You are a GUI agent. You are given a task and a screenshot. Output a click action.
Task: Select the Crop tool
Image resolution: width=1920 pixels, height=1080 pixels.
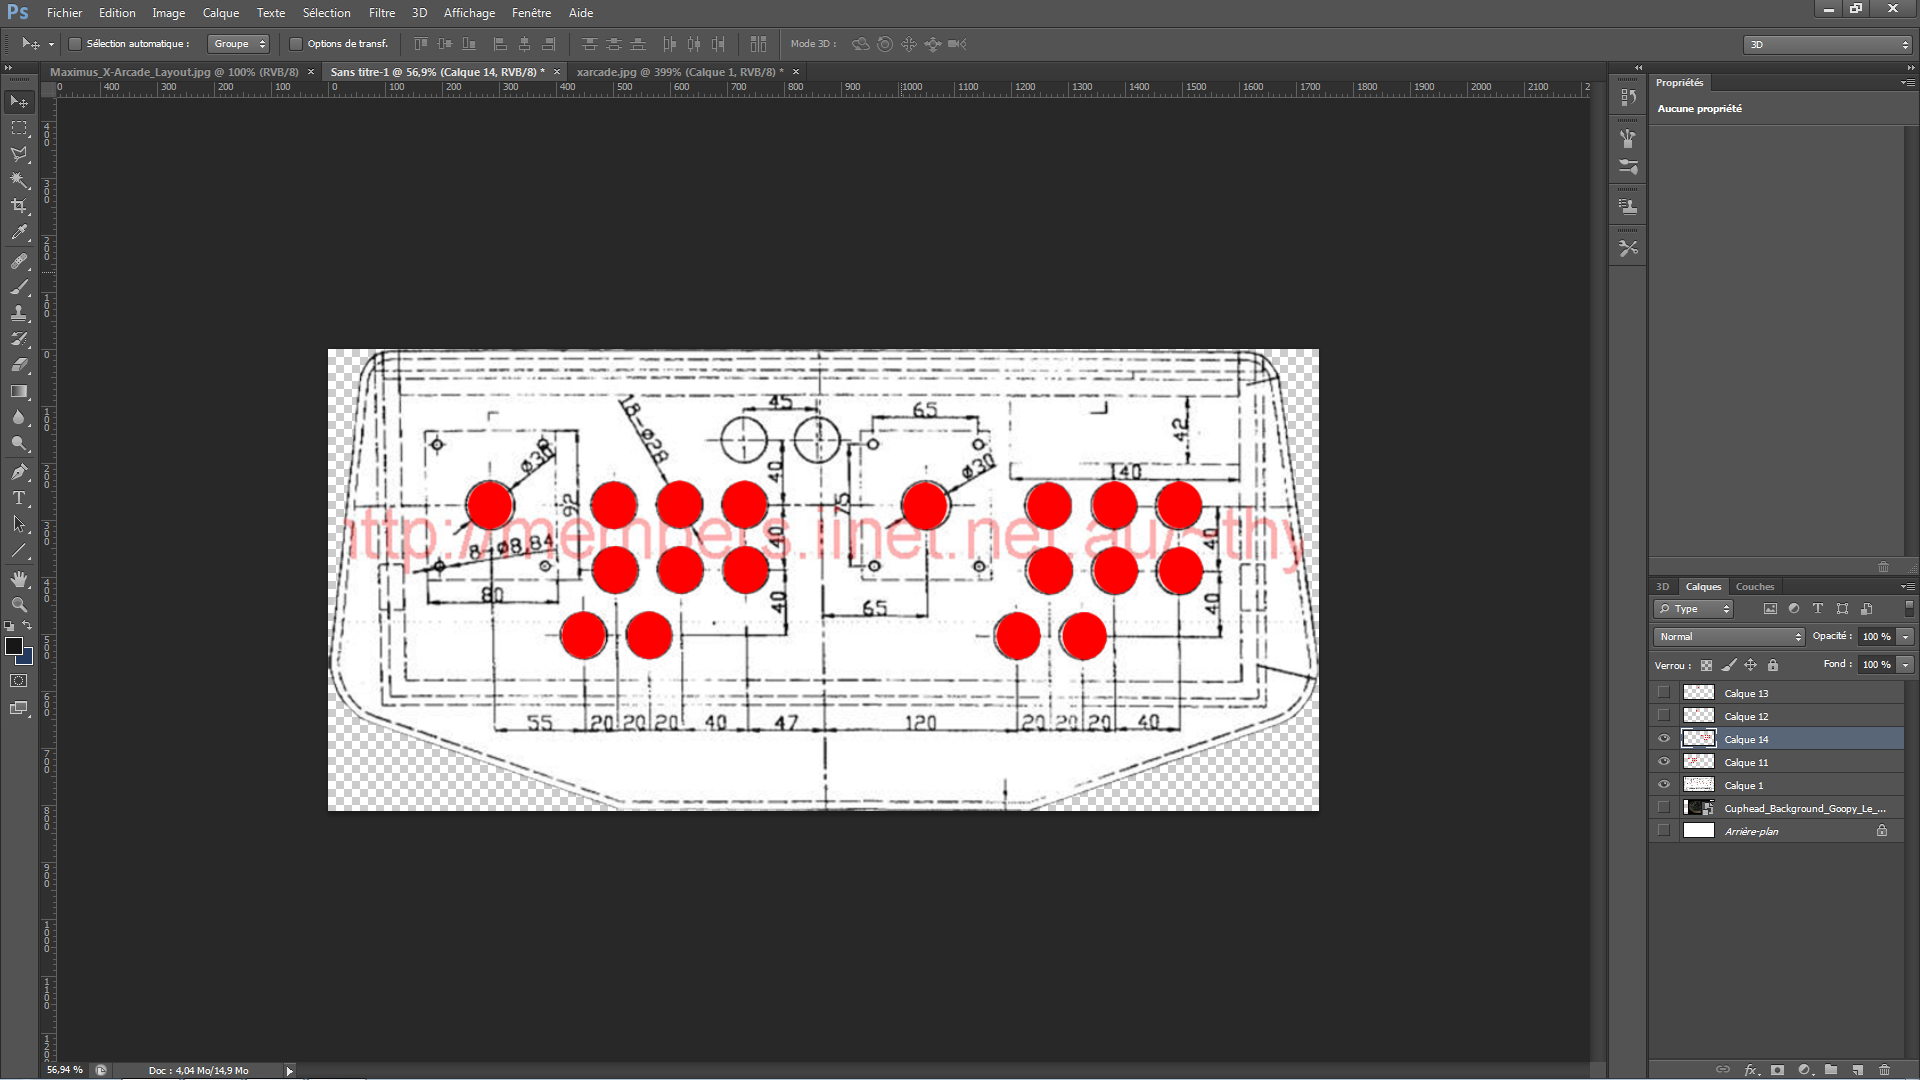pos(19,206)
